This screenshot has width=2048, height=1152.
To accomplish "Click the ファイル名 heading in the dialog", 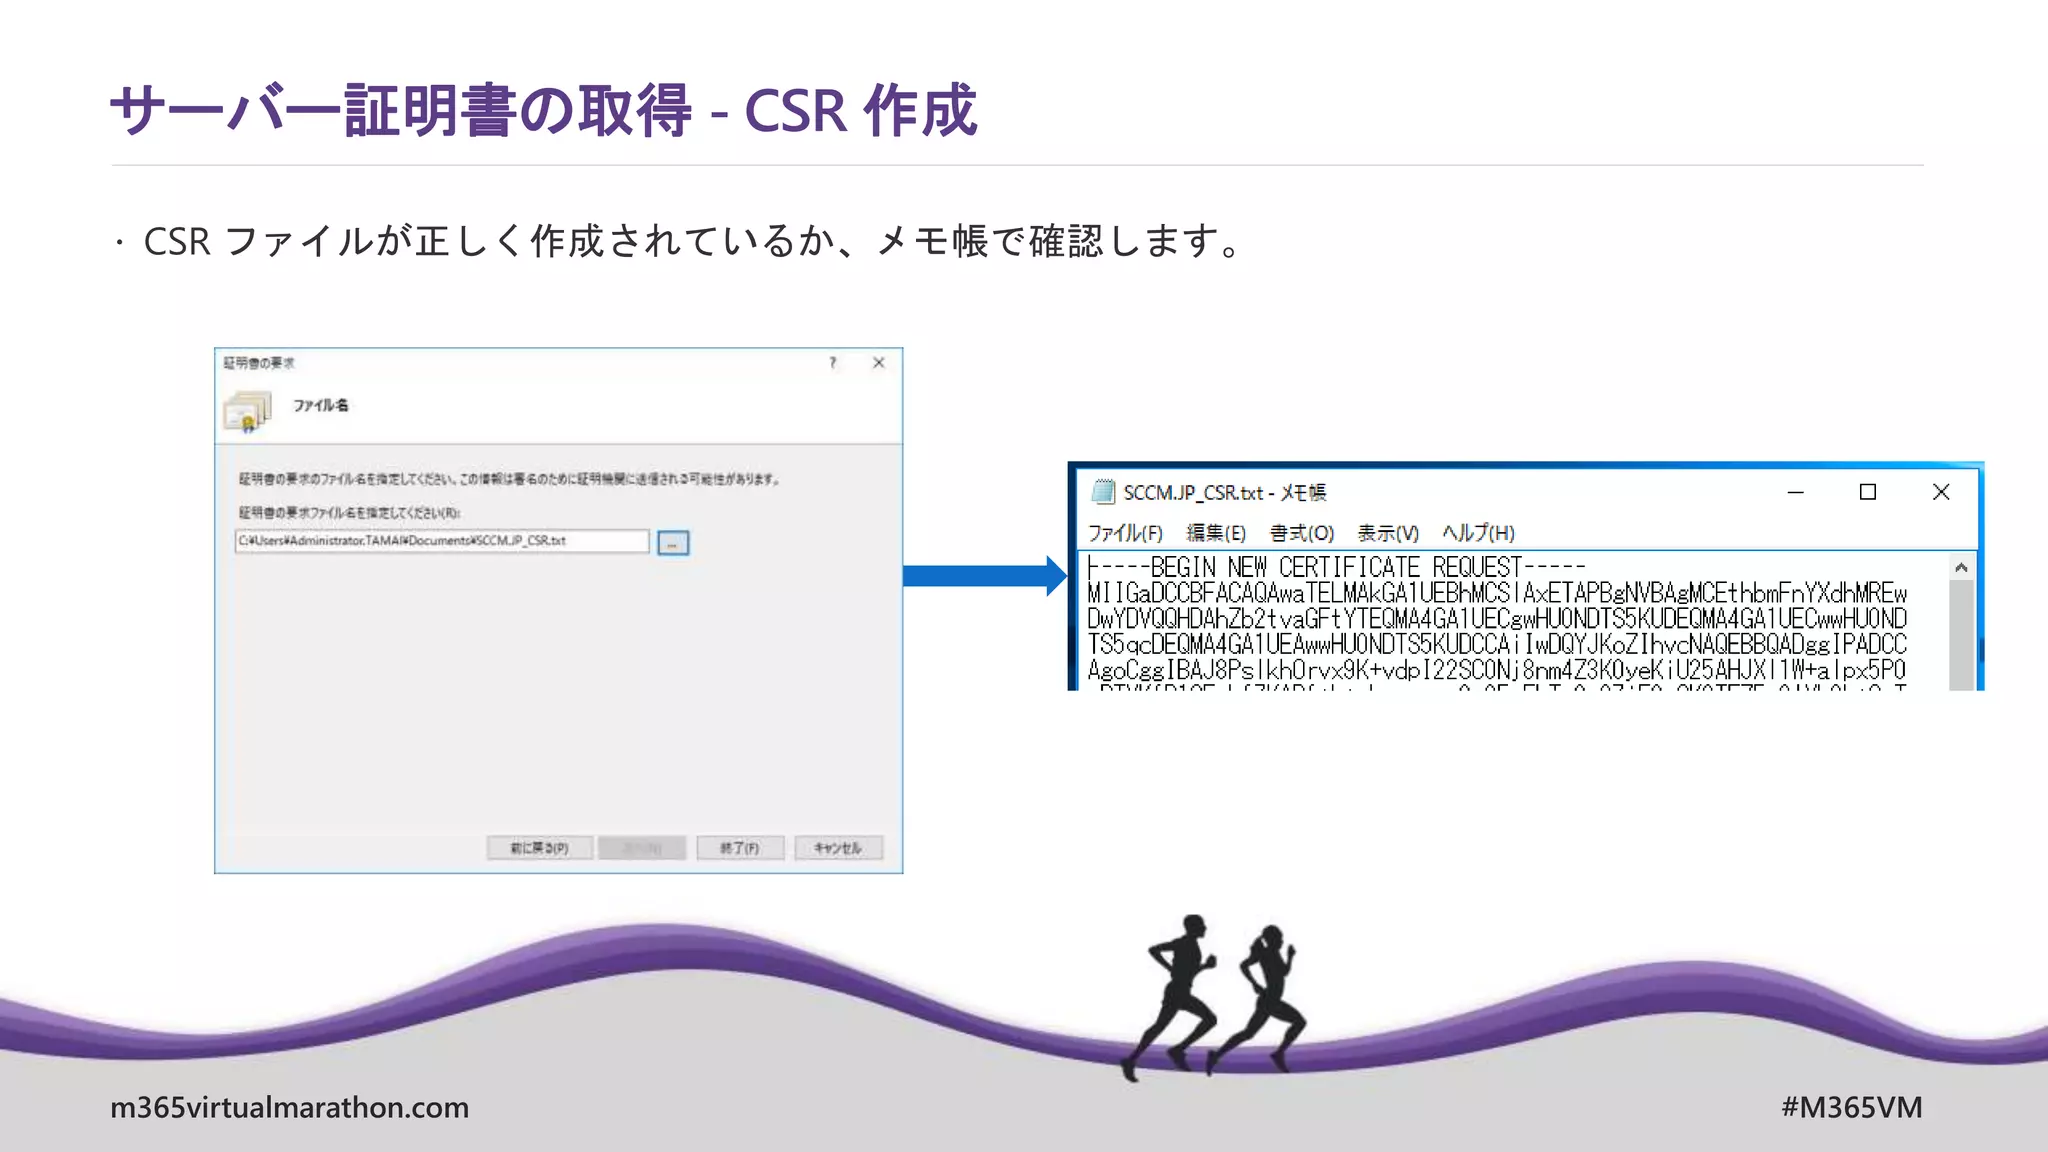I will [320, 405].
